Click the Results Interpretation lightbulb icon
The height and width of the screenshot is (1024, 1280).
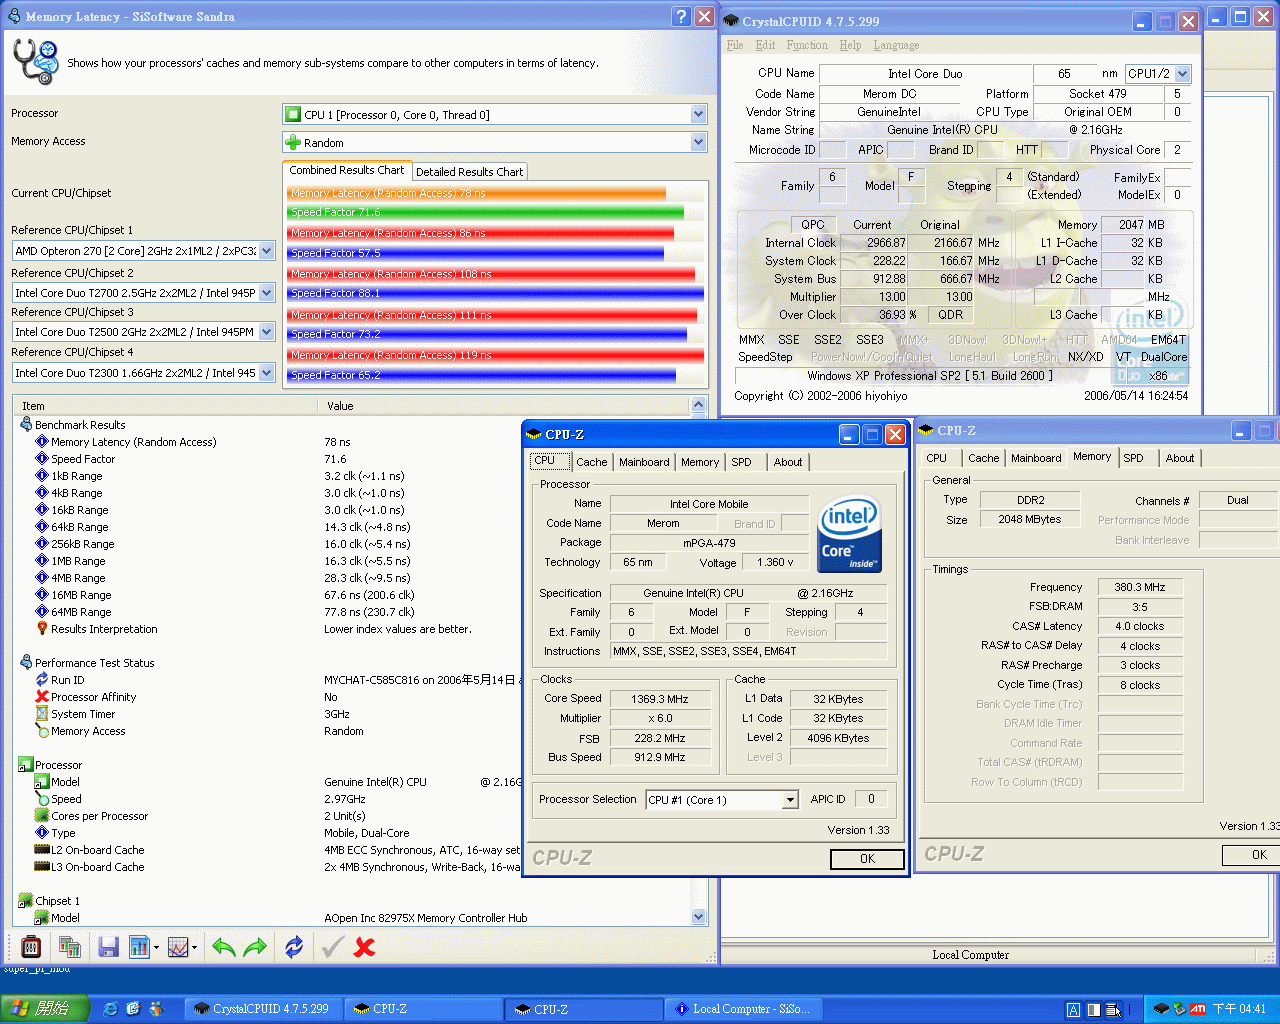coord(42,629)
